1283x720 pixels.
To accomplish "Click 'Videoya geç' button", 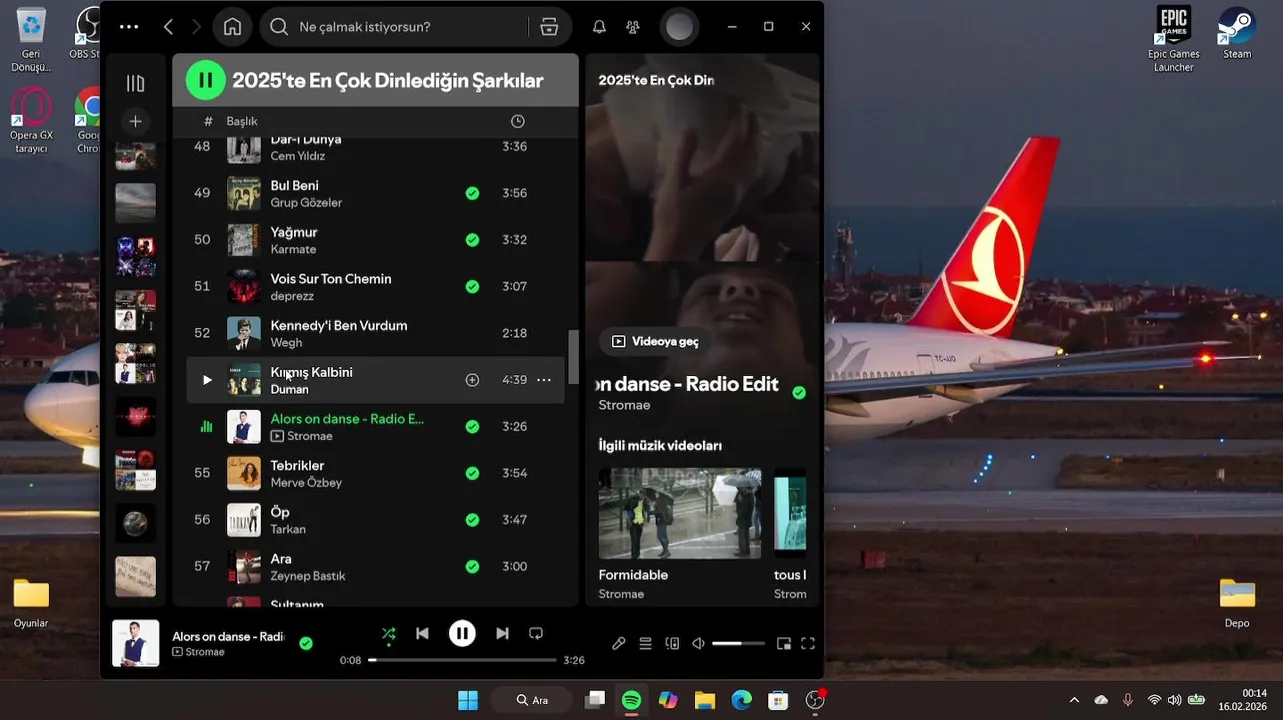I will [655, 341].
